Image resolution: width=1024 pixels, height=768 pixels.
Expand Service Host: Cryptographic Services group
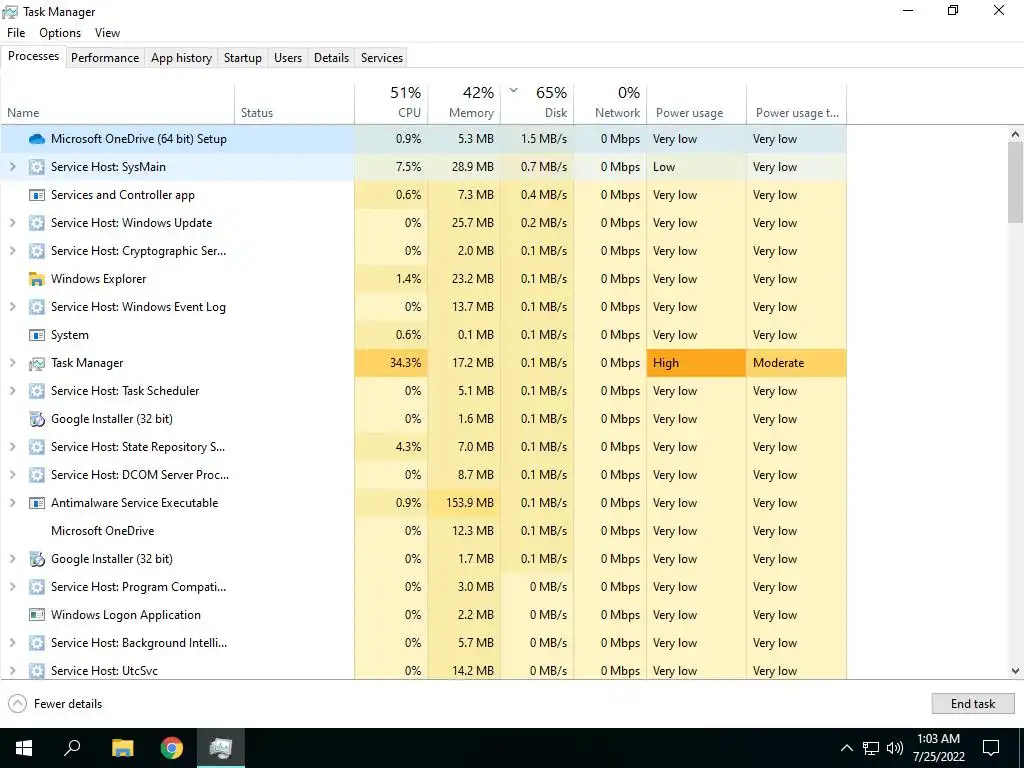point(12,251)
